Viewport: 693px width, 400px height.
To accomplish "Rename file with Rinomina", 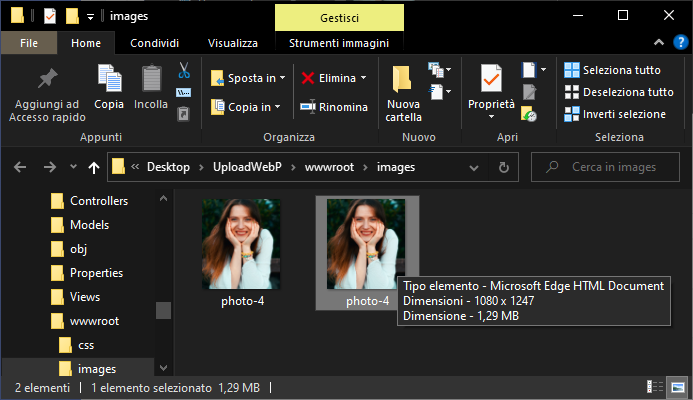I will [334, 107].
